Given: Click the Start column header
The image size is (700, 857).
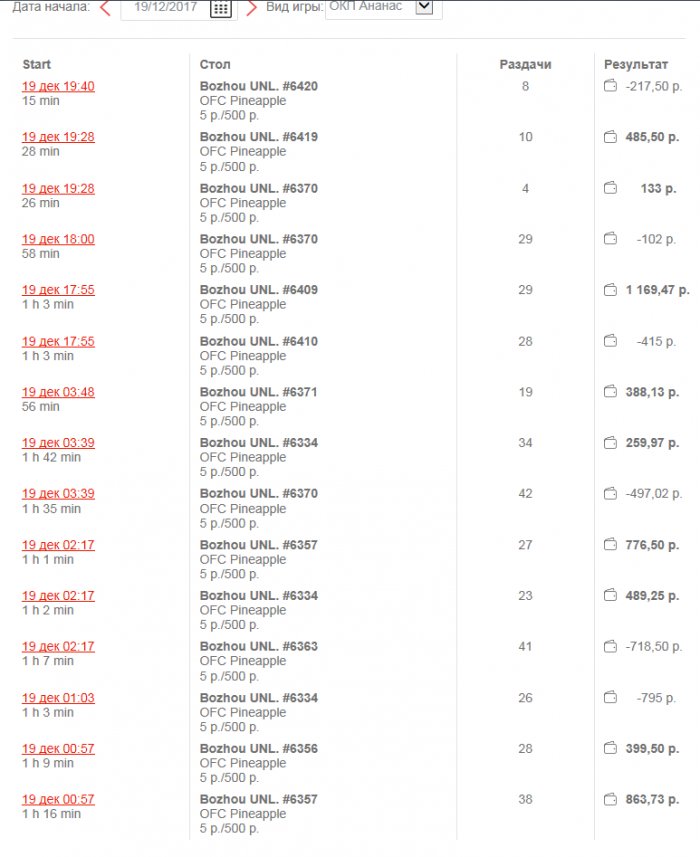Looking at the screenshot, I should pyautogui.click(x=37, y=65).
